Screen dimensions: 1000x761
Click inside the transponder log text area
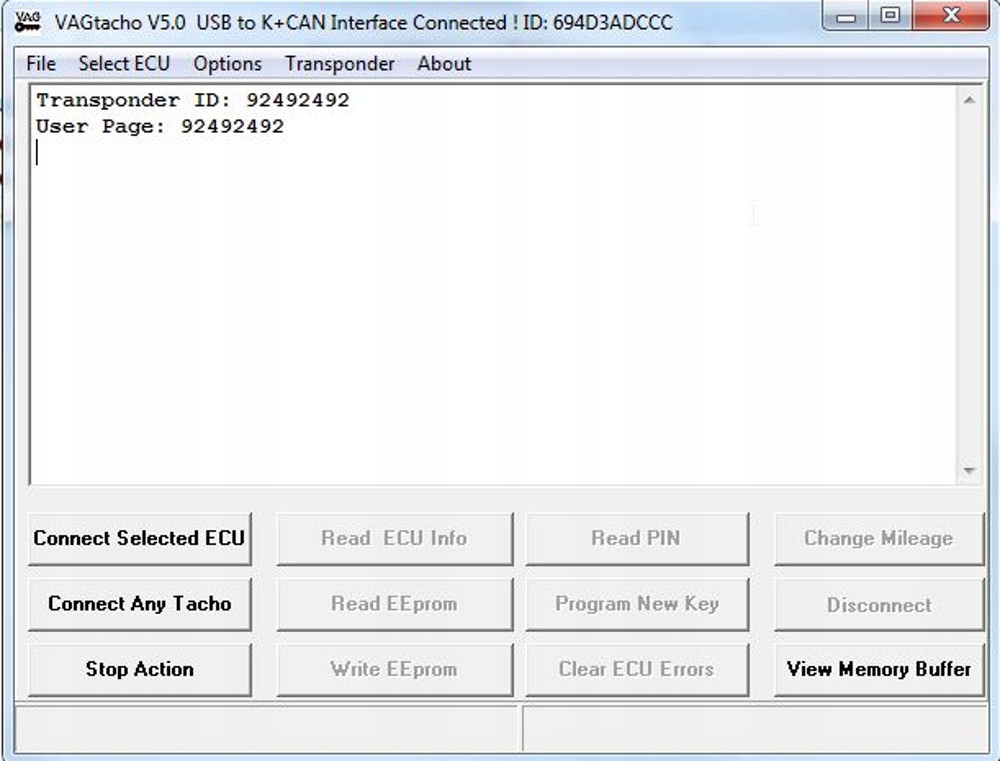(x=493, y=284)
